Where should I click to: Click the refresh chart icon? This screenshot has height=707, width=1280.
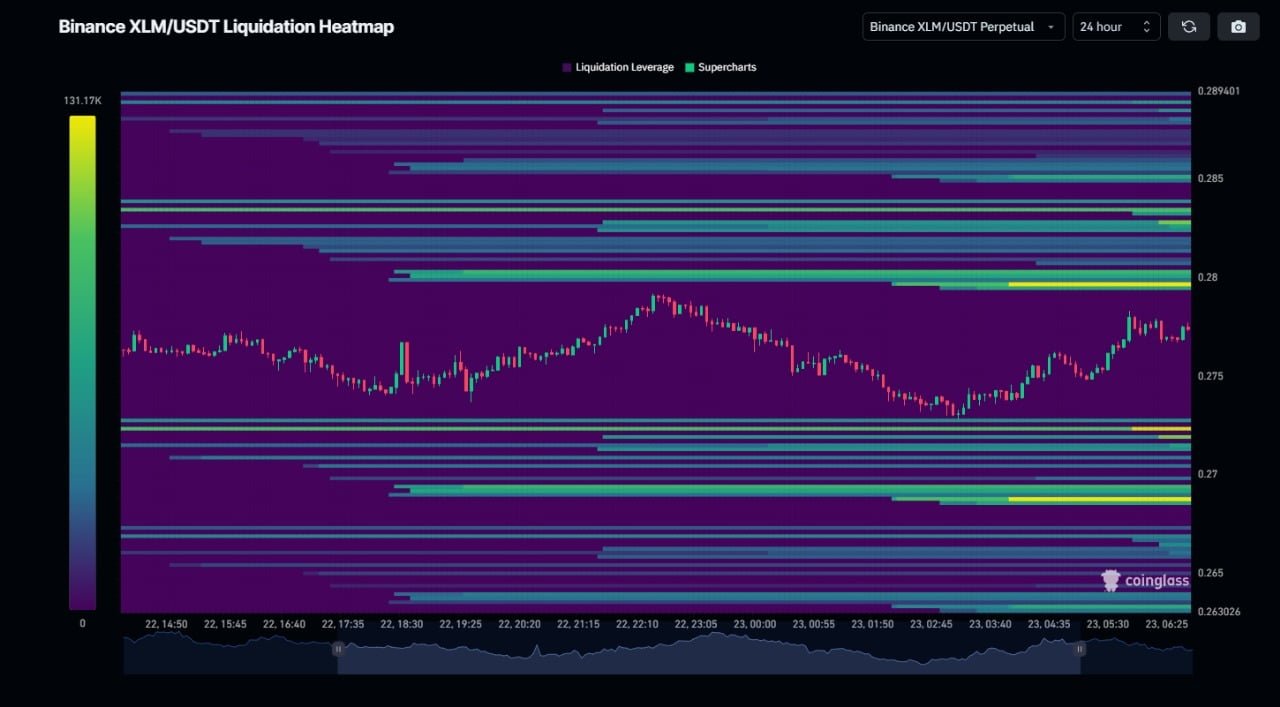(x=1188, y=27)
